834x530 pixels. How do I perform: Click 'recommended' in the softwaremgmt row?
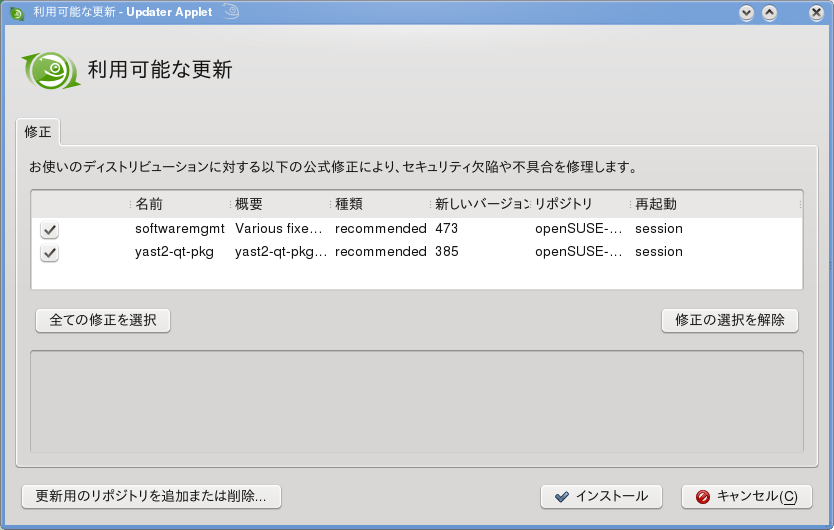tap(381, 229)
